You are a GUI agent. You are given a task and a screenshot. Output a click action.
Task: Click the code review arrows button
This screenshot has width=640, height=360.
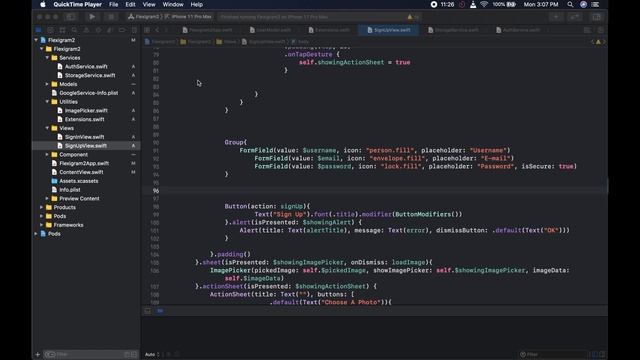point(574,17)
